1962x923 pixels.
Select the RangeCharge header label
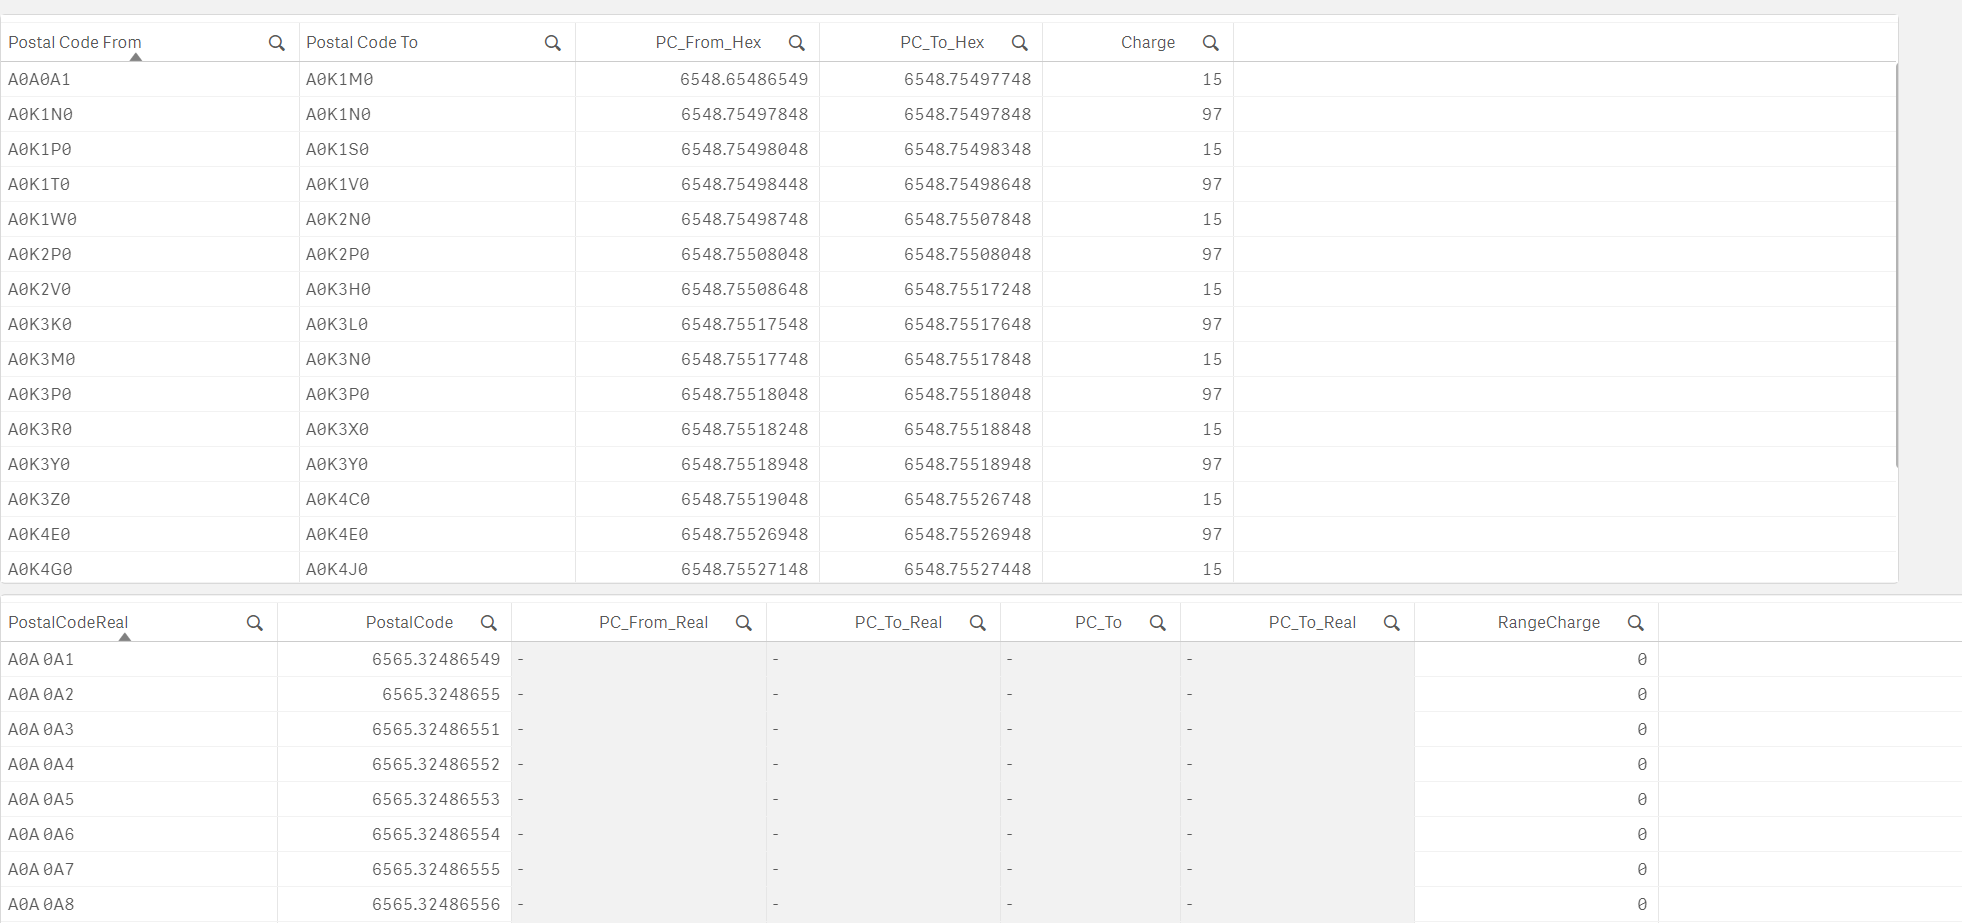click(1548, 621)
